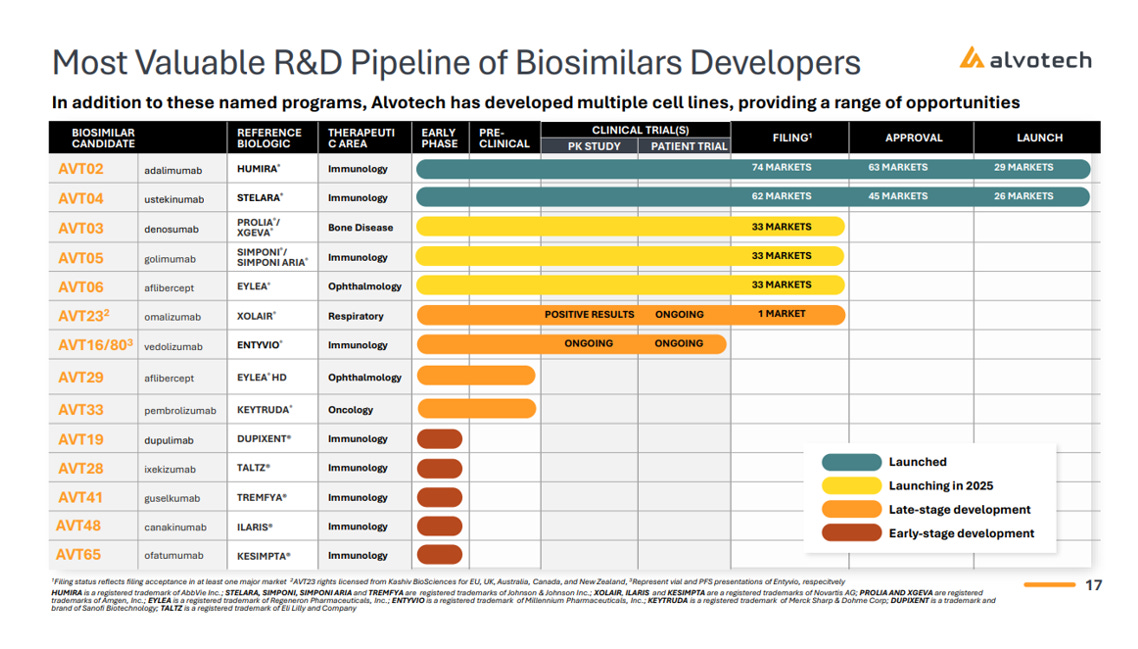Click the 74 Markets label
This screenshot has width=1138, height=649.
pos(782,168)
